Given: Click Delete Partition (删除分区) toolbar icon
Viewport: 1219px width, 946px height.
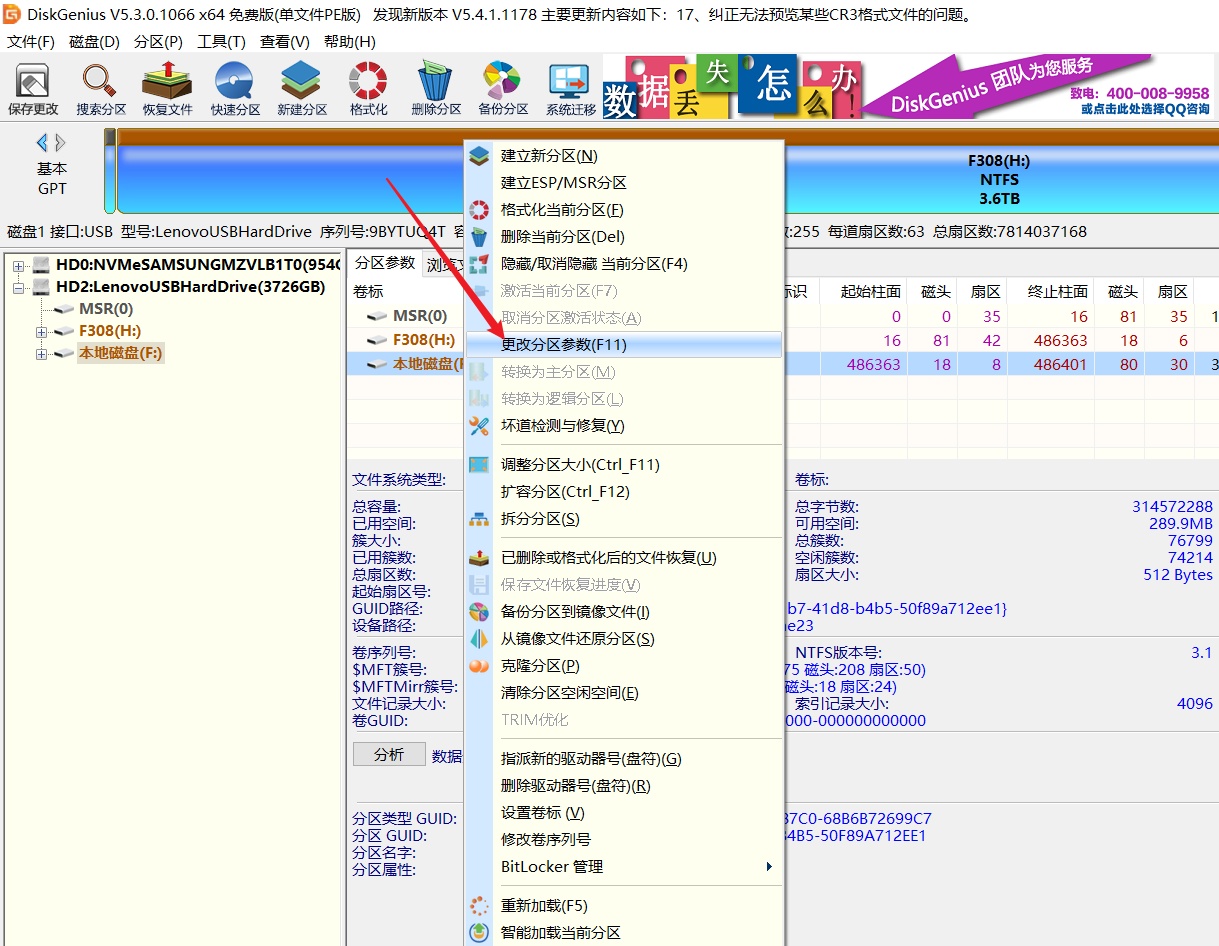Looking at the screenshot, I should pos(436,88).
